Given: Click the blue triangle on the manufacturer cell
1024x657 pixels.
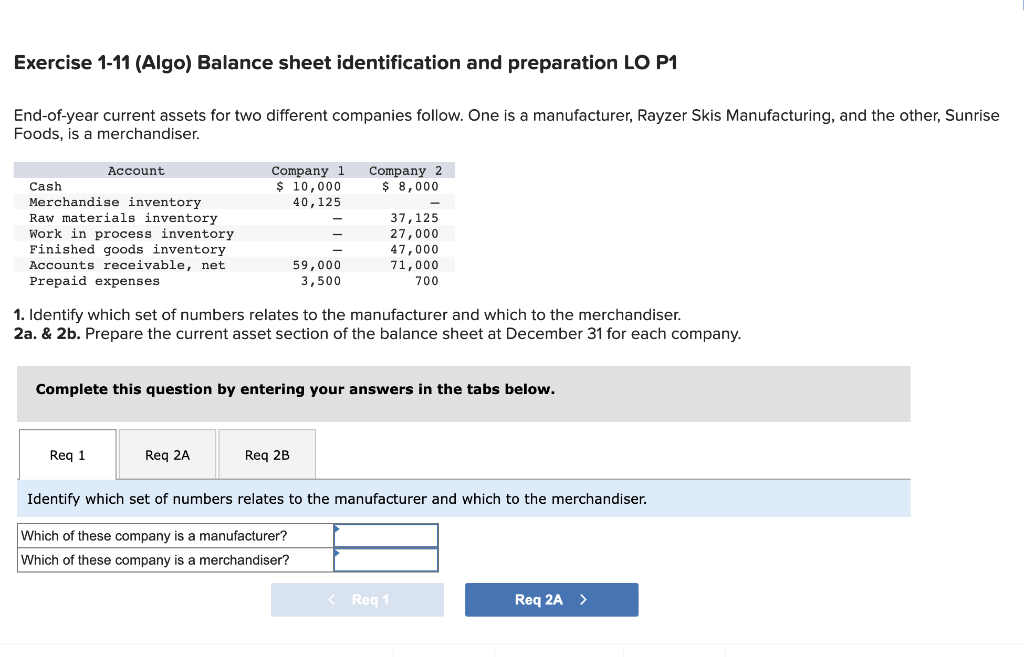Looking at the screenshot, I should point(340,530).
